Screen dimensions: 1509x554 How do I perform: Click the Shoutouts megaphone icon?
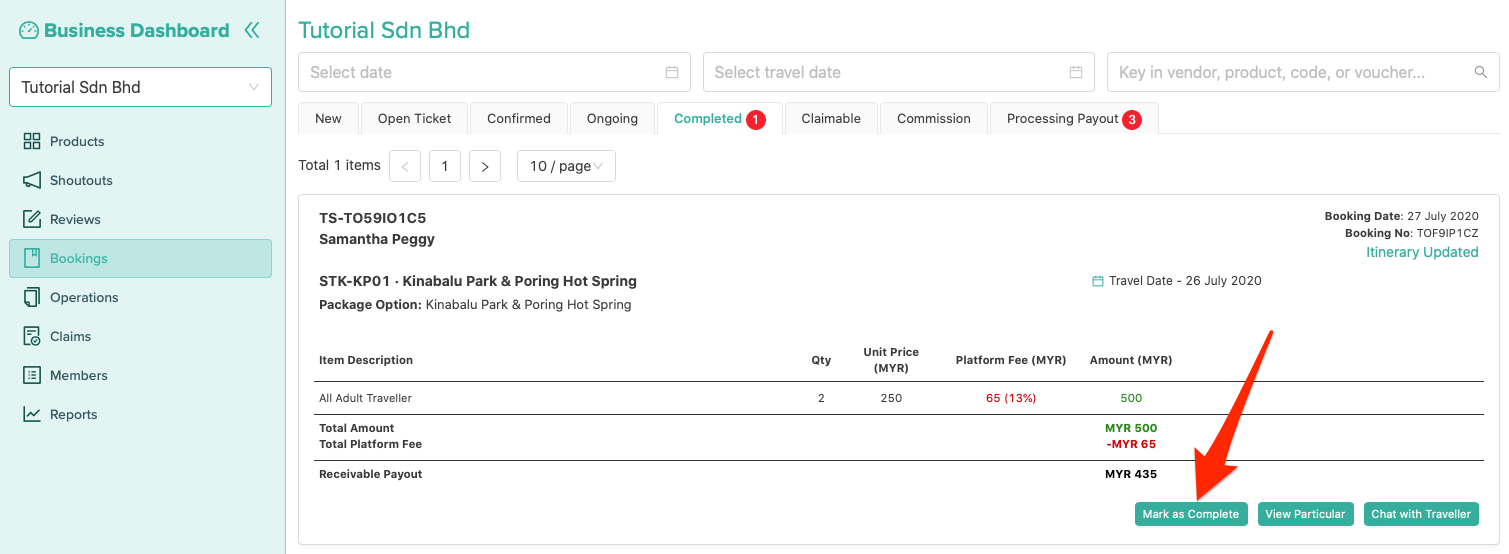(x=32, y=180)
